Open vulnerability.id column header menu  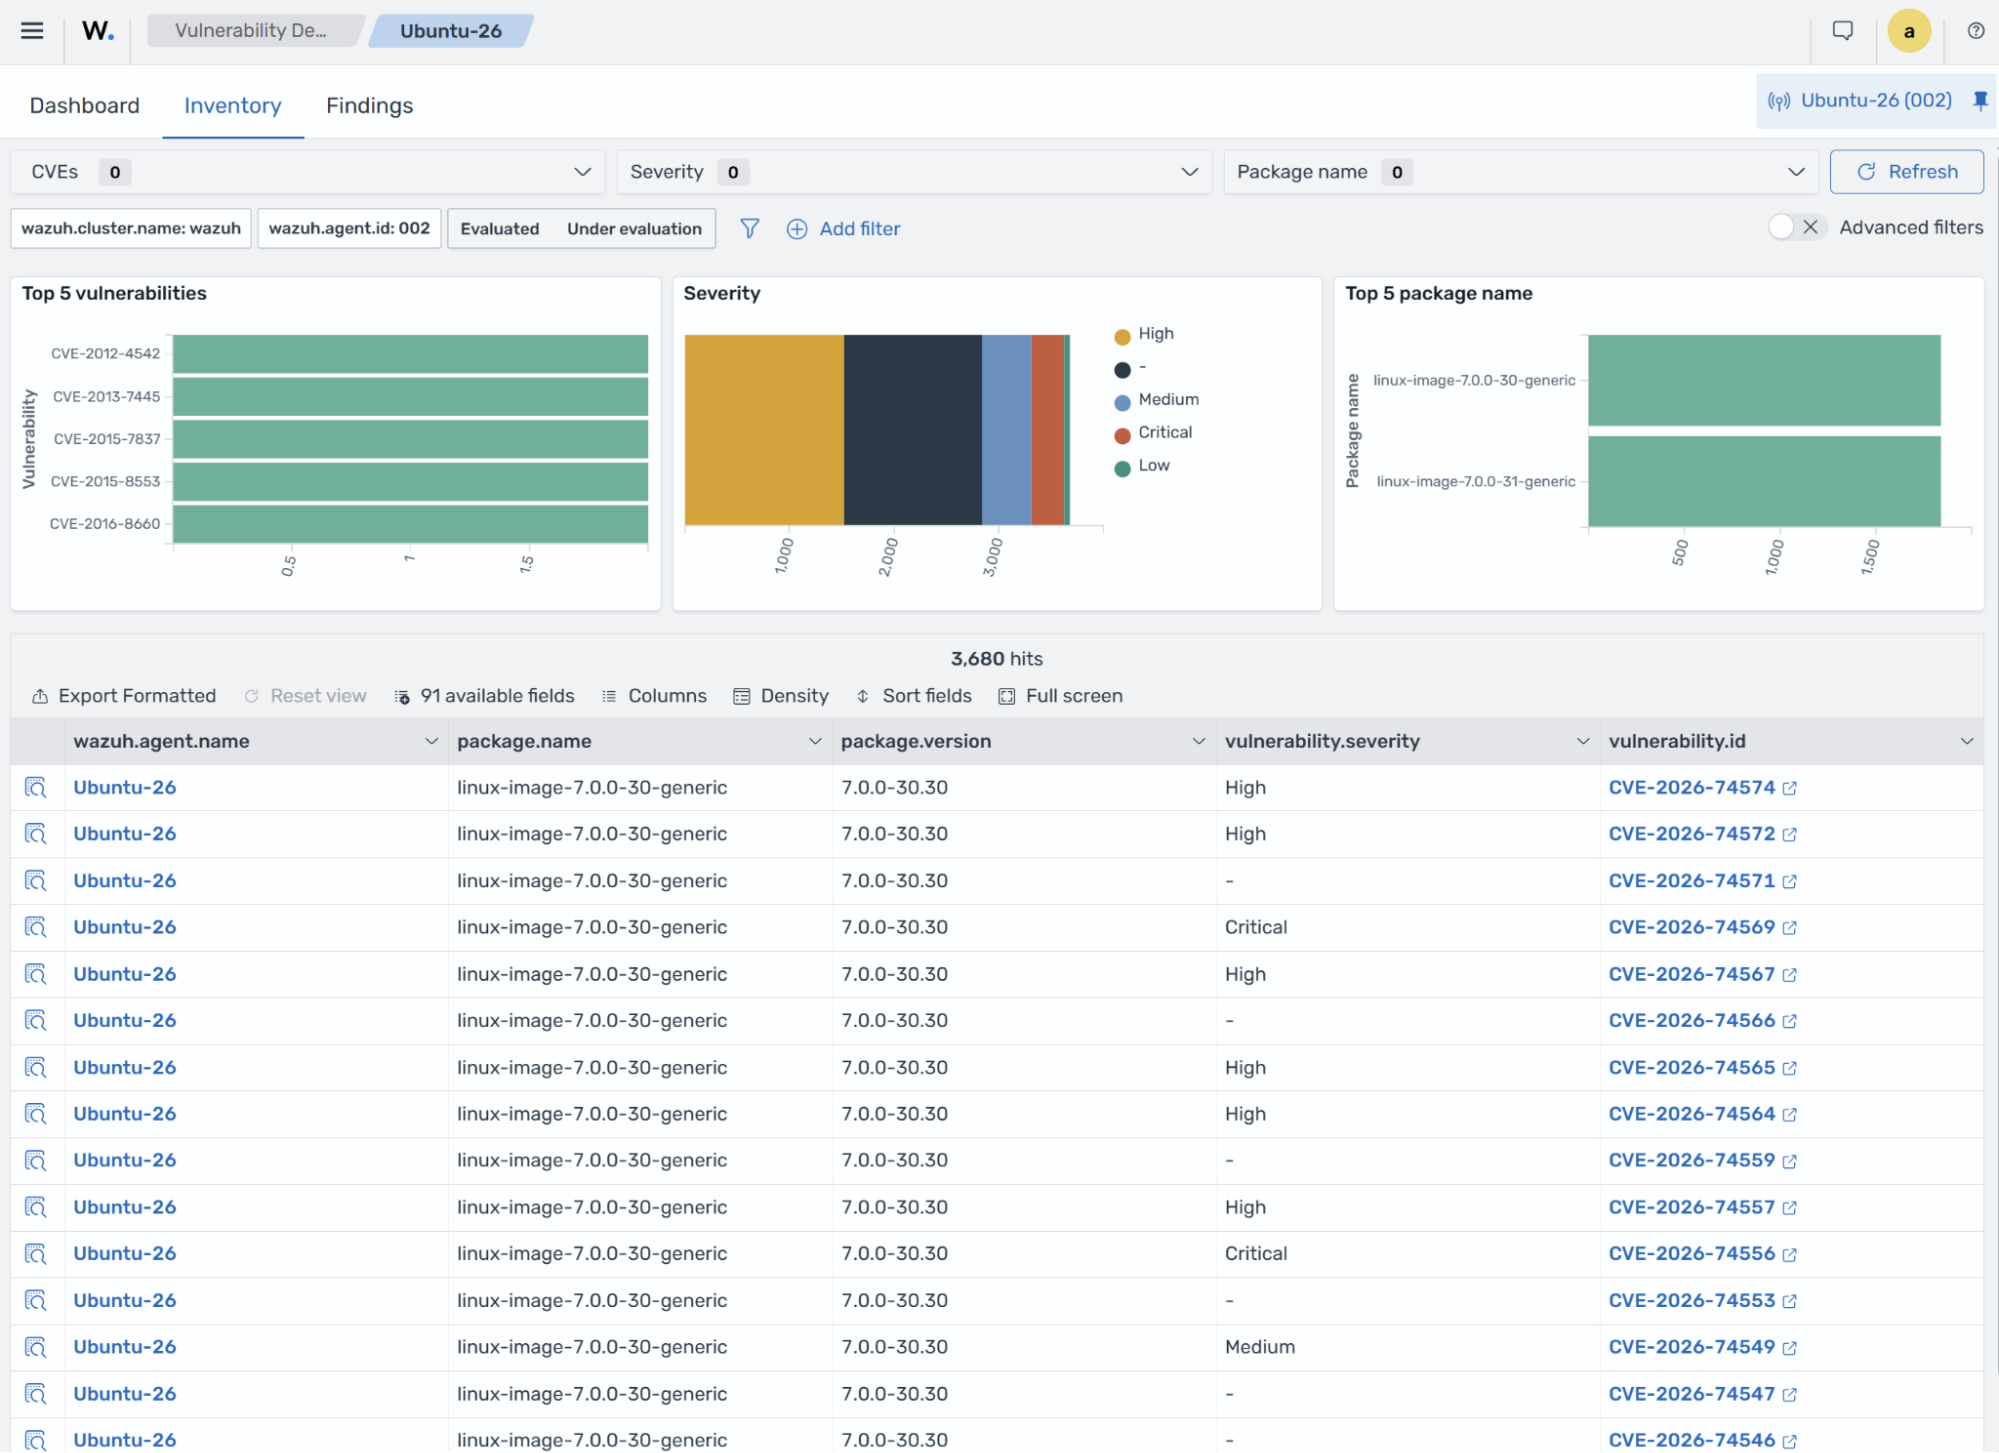tap(1966, 742)
